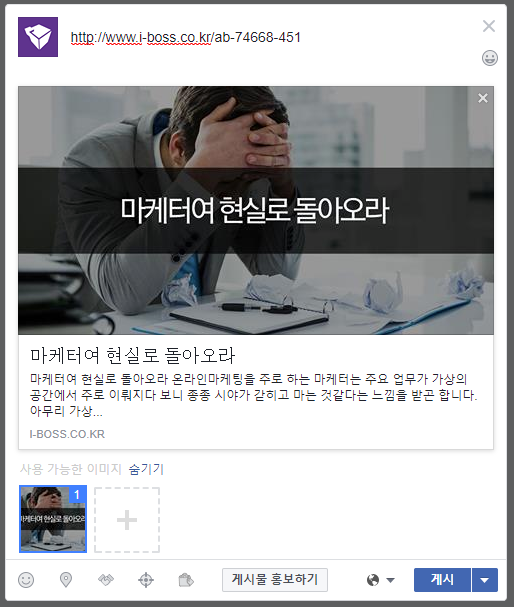Click the 마케터여 현실로 돌아오라 link title

click(132, 355)
